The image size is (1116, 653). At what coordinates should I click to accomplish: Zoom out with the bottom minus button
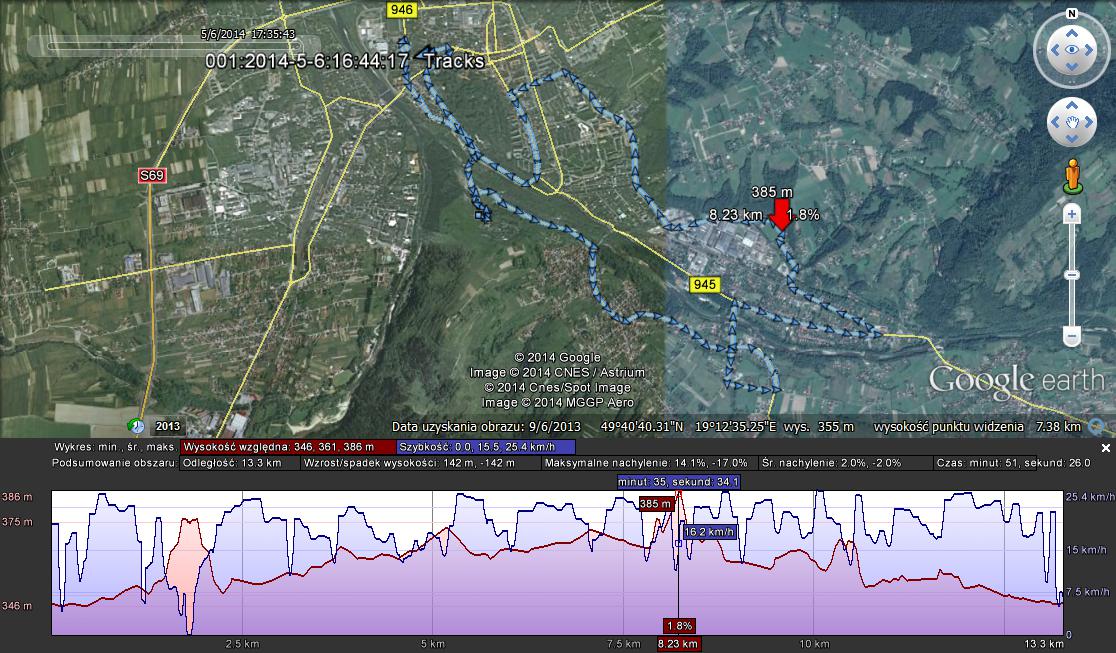click(x=1072, y=336)
